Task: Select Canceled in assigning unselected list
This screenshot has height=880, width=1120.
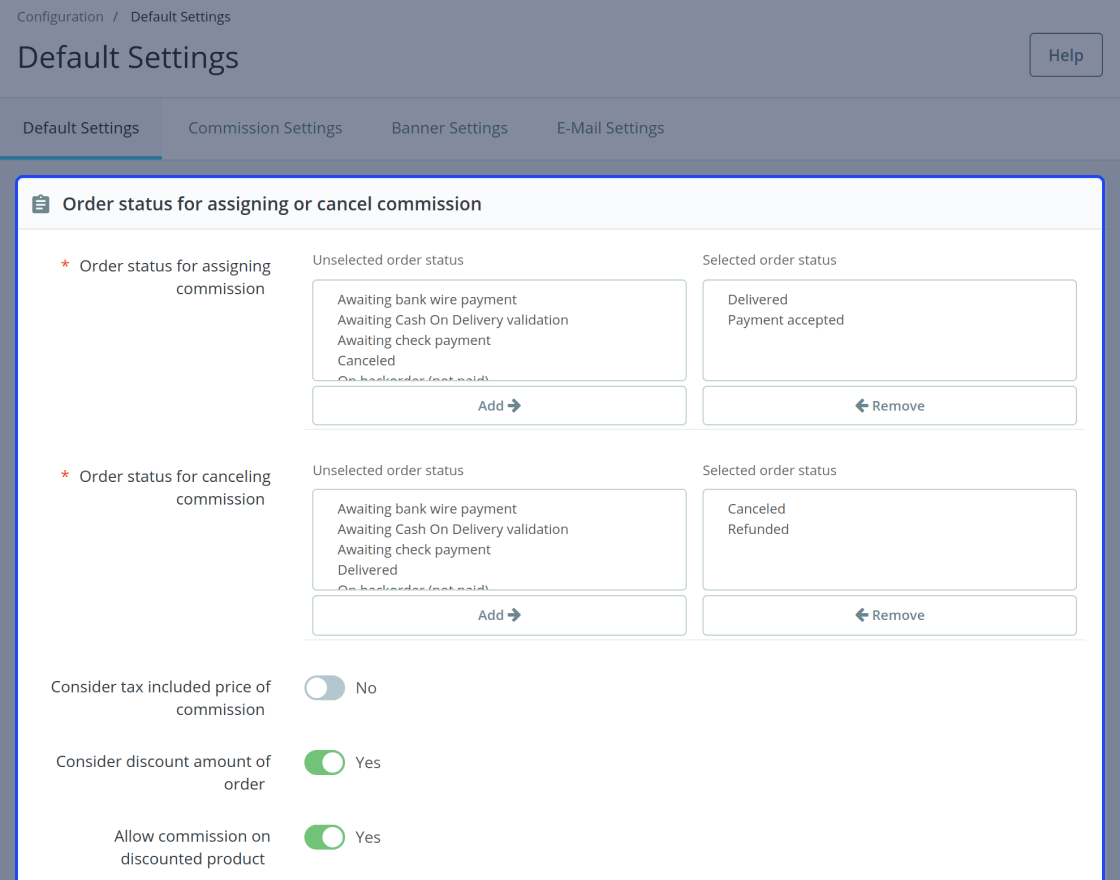Action: pos(366,361)
